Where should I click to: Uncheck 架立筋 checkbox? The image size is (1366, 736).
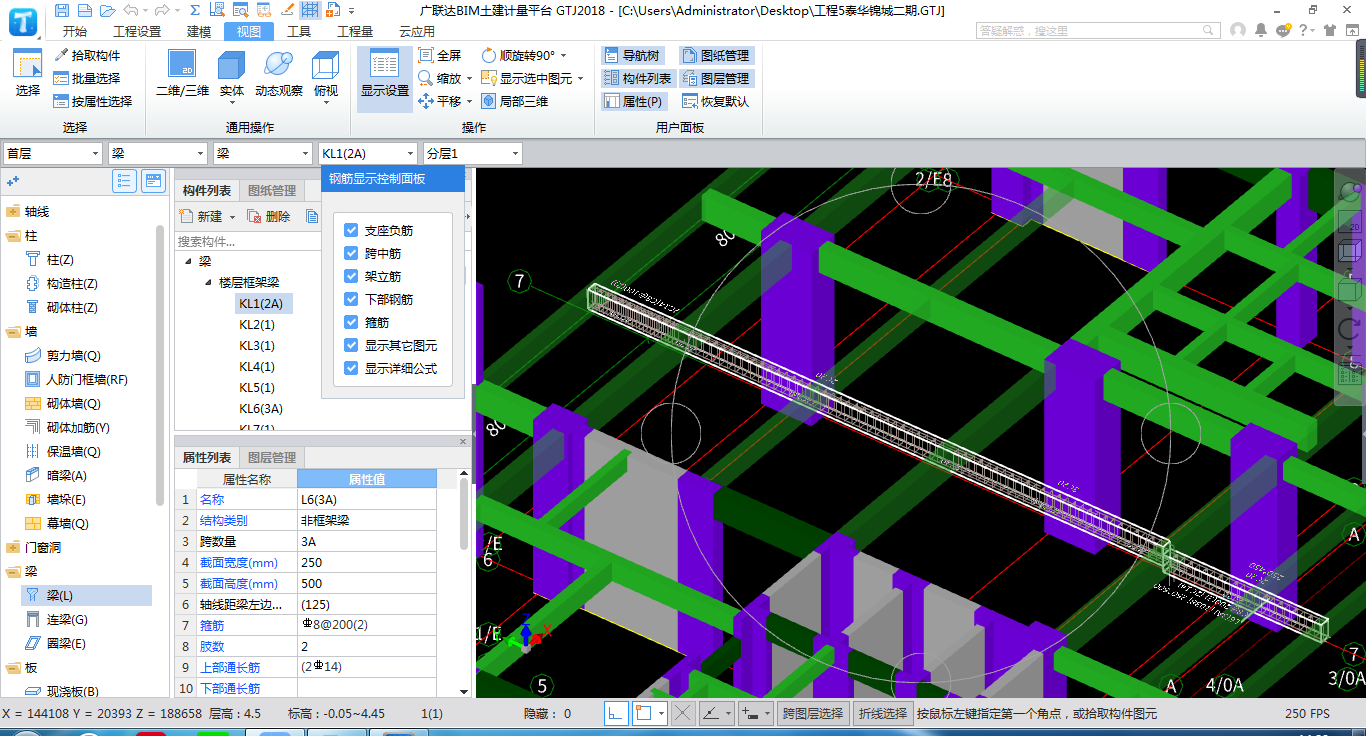(x=351, y=276)
